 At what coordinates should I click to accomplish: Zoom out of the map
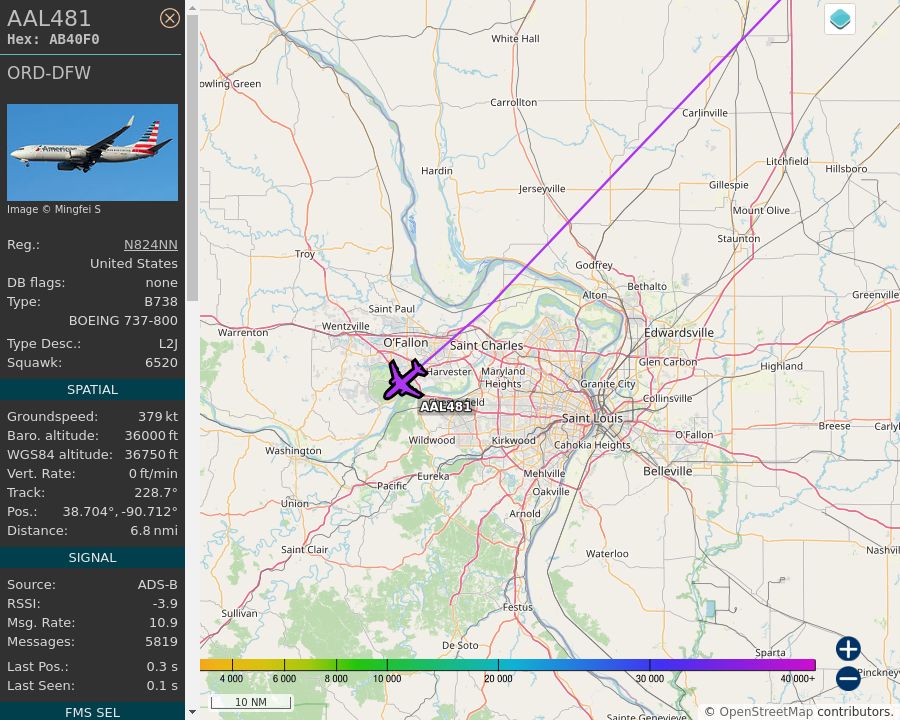[x=848, y=678]
